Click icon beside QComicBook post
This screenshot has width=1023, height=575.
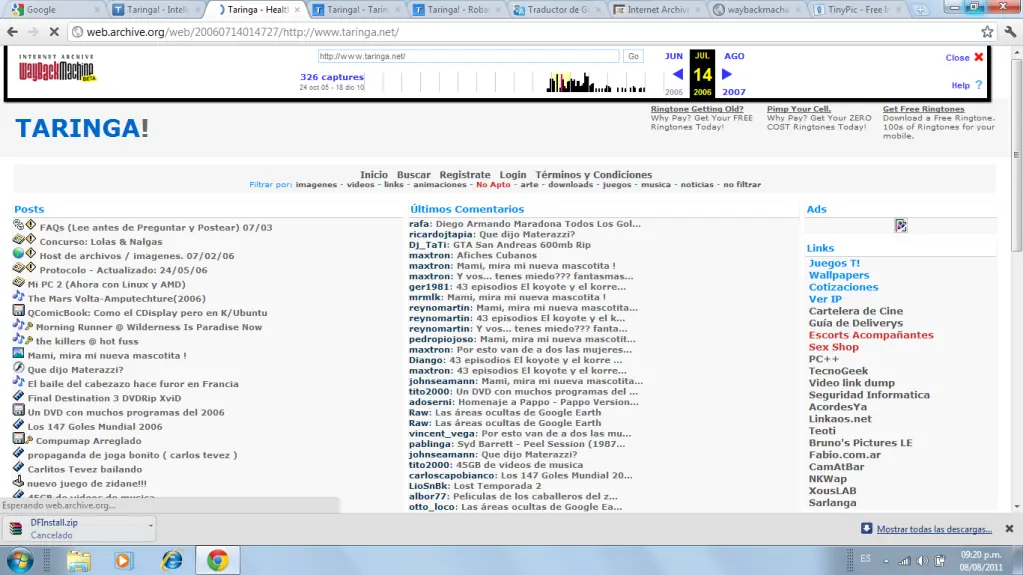[x=18, y=311]
